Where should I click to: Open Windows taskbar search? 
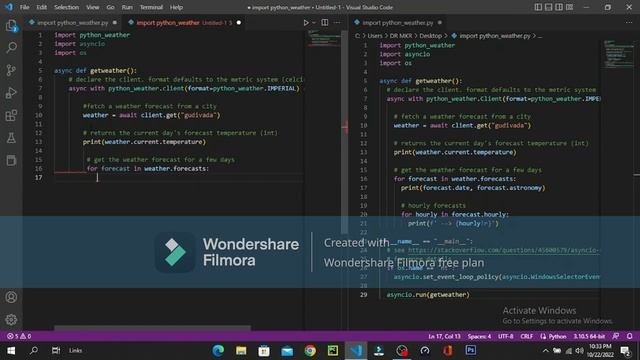pos(34,350)
